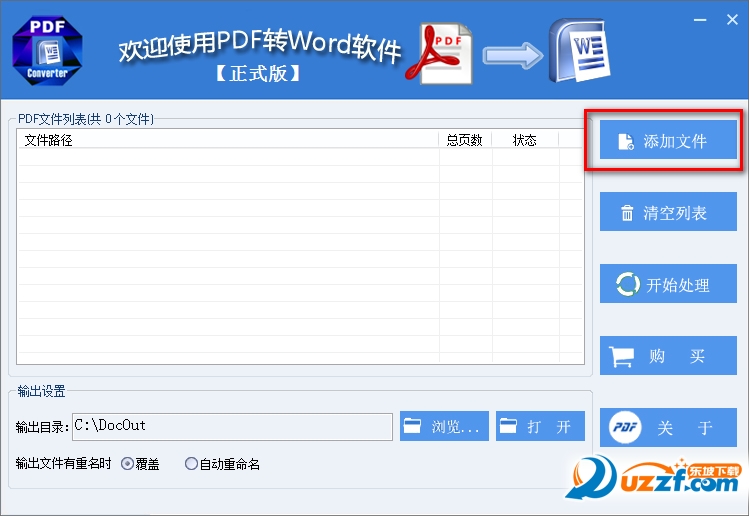Close the PDF转Word window
The width and height of the screenshot is (749, 516).
[x=732, y=20]
